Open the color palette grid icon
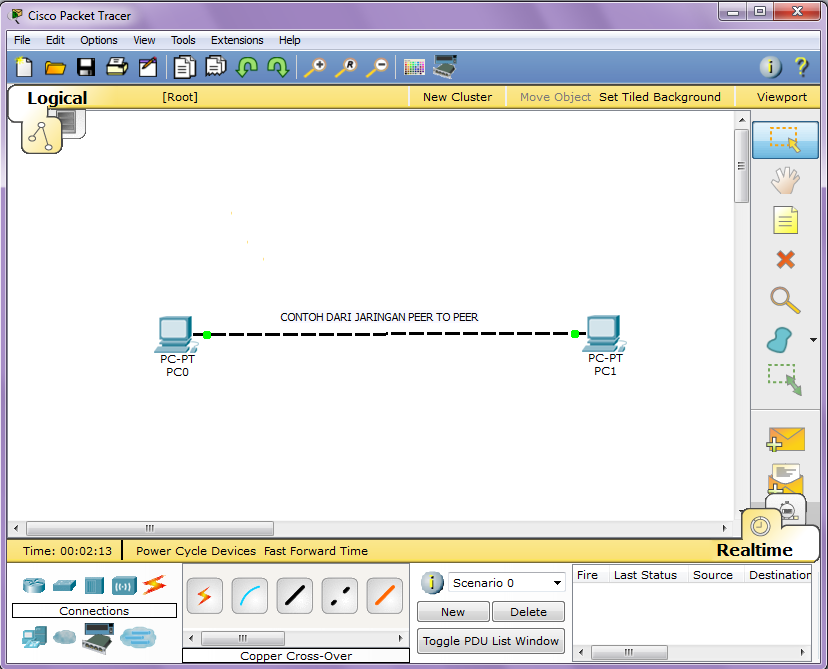 click(414, 67)
